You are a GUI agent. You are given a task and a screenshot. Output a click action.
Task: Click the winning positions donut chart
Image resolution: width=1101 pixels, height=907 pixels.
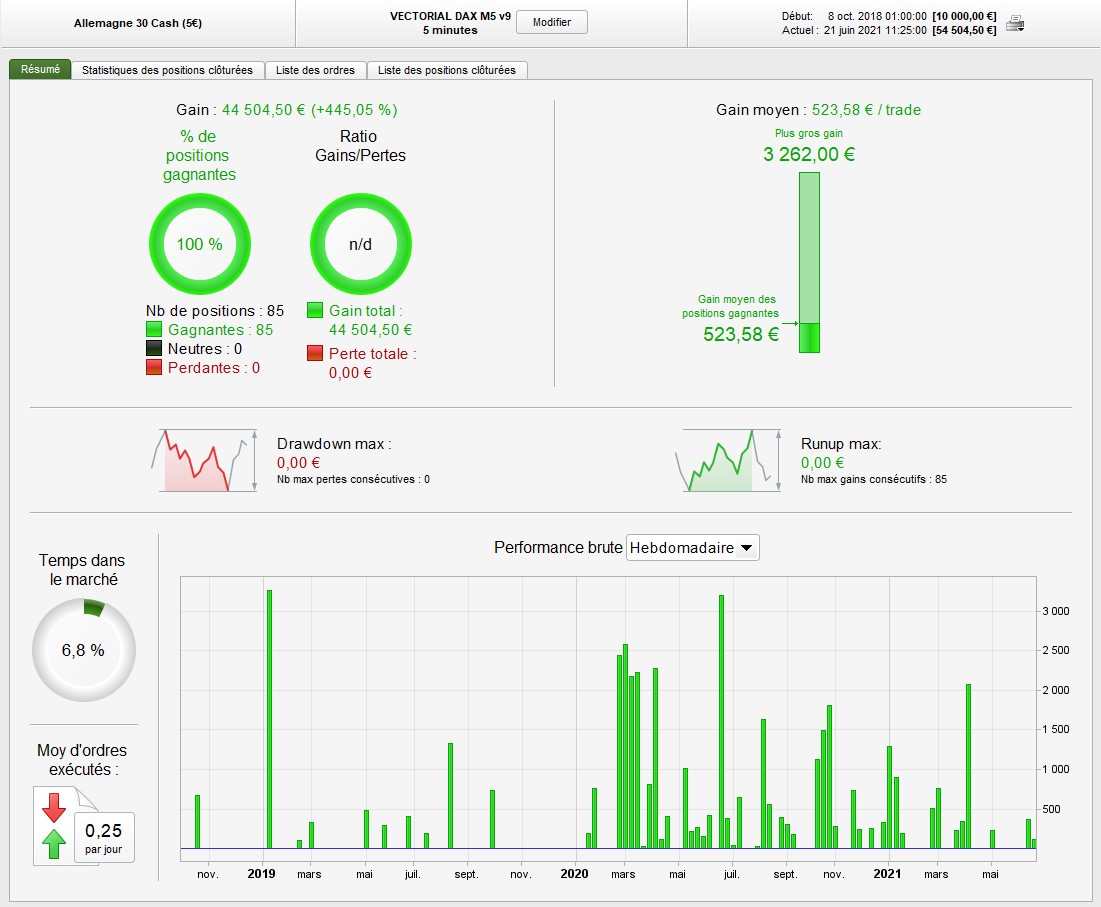(x=200, y=244)
